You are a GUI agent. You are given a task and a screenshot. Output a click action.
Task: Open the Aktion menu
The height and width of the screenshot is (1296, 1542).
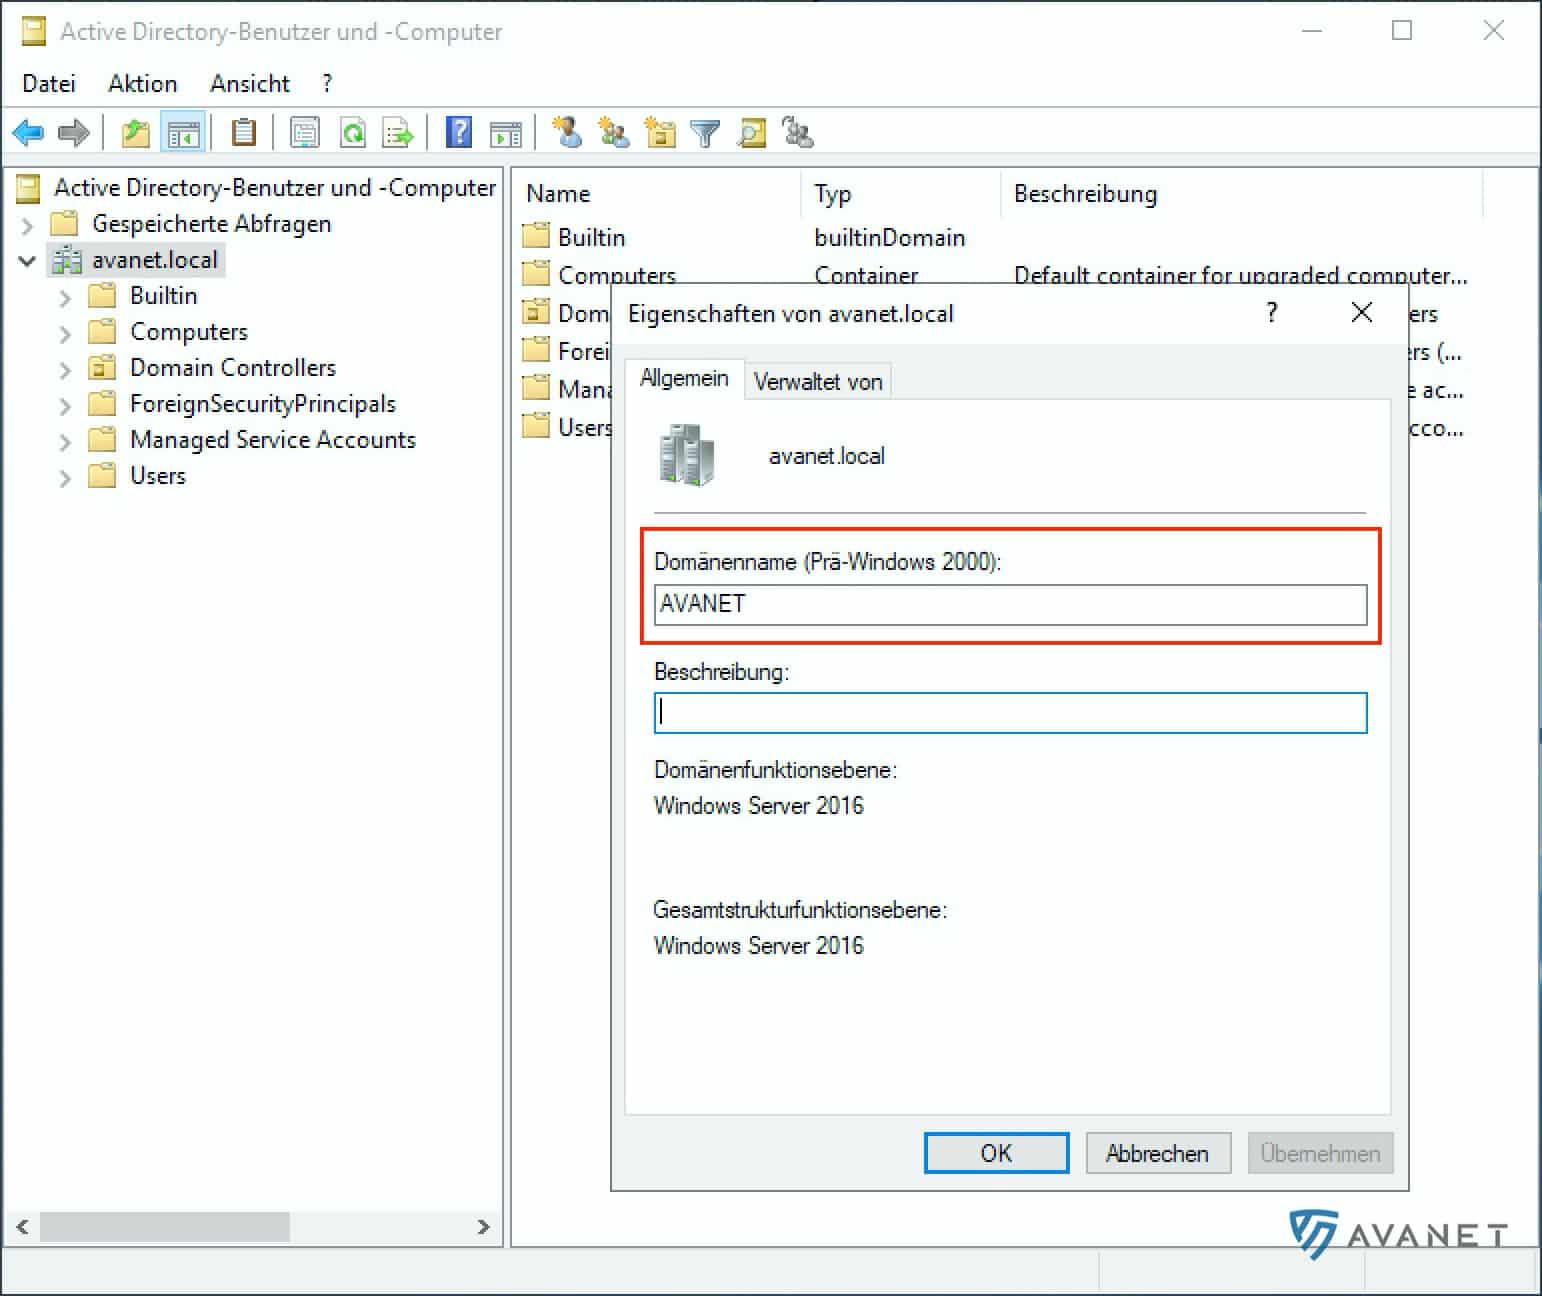coord(143,83)
